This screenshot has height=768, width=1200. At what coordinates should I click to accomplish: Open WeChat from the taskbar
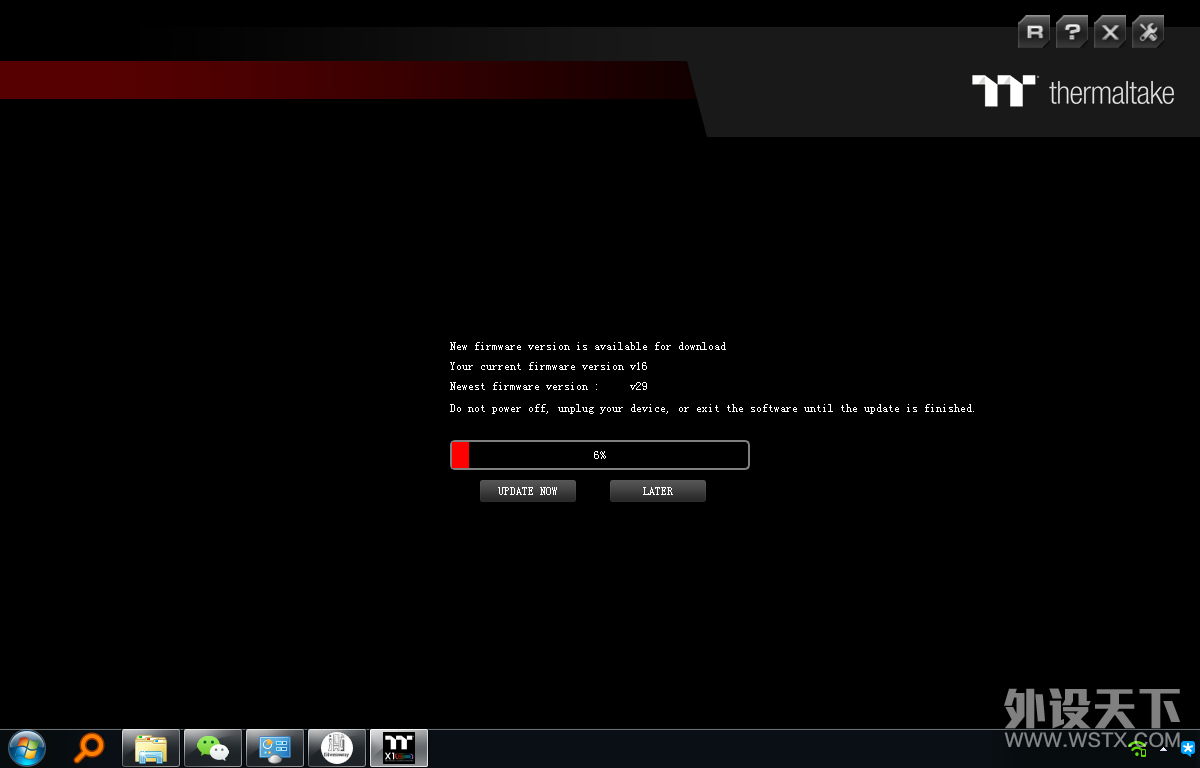coord(213,748)
